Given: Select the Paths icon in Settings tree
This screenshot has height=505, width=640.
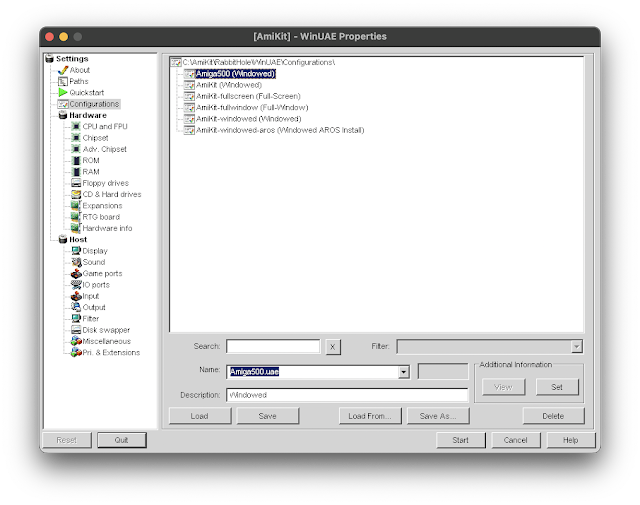Looking at the screenshot, I should tap(62, 81).
